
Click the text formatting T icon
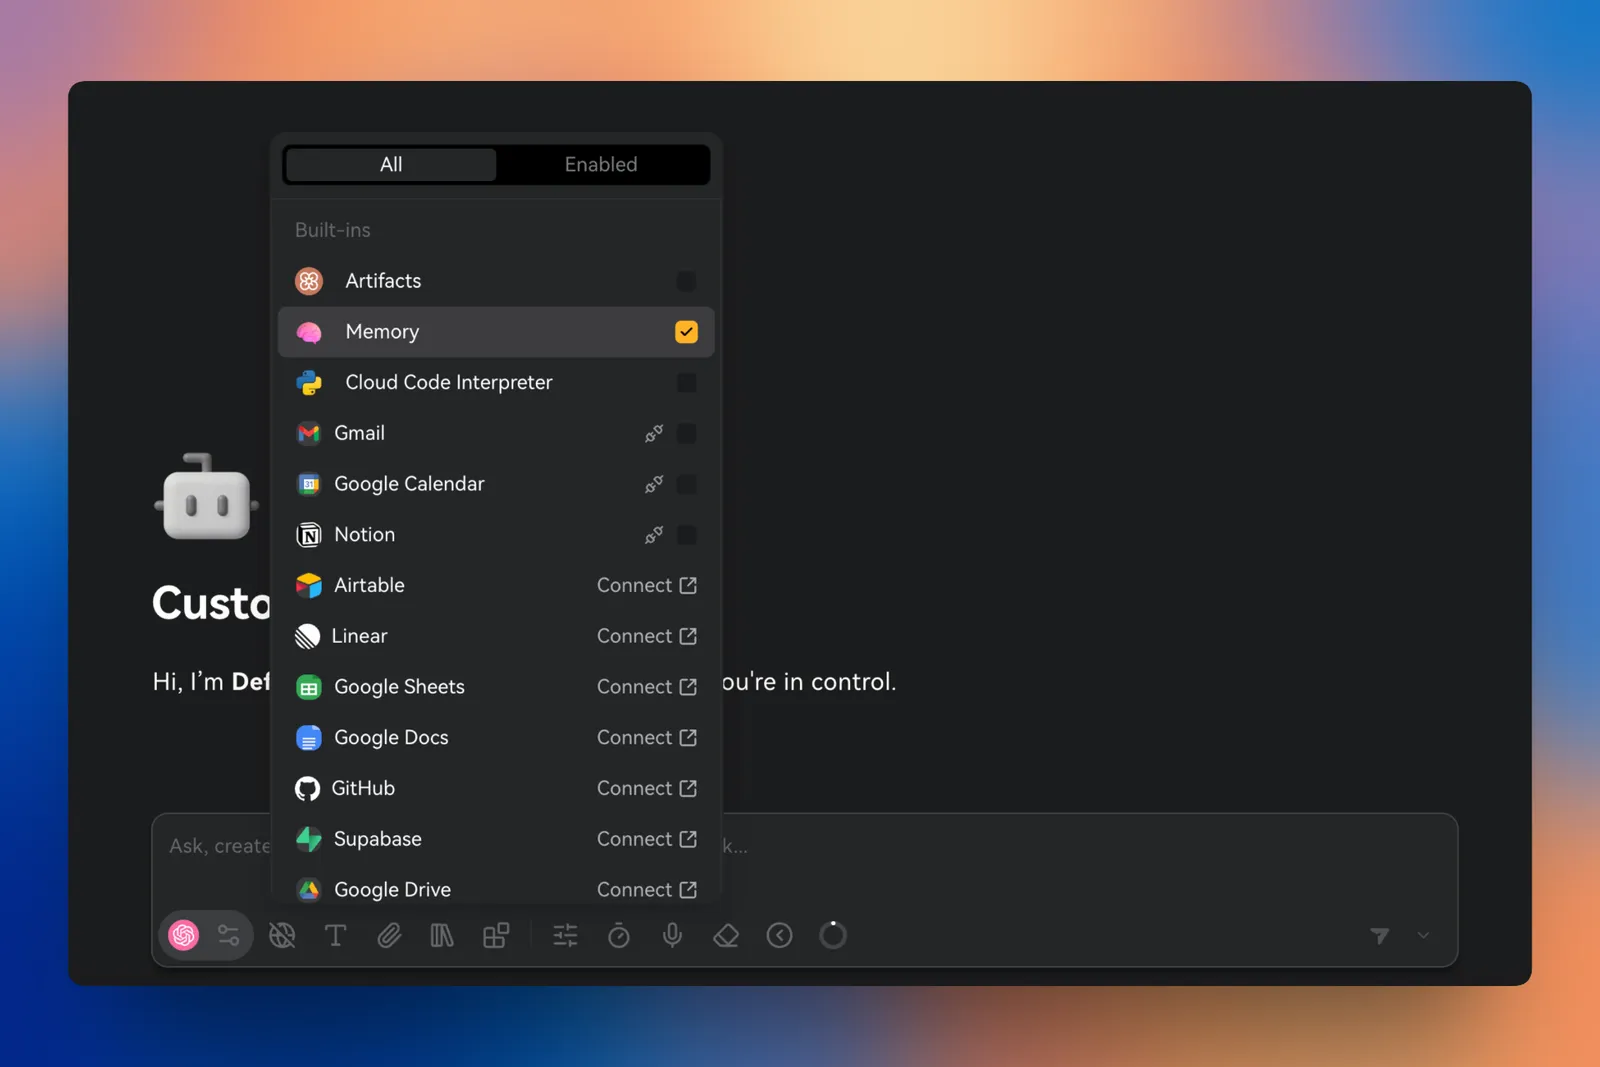click(x=336, y=935)
